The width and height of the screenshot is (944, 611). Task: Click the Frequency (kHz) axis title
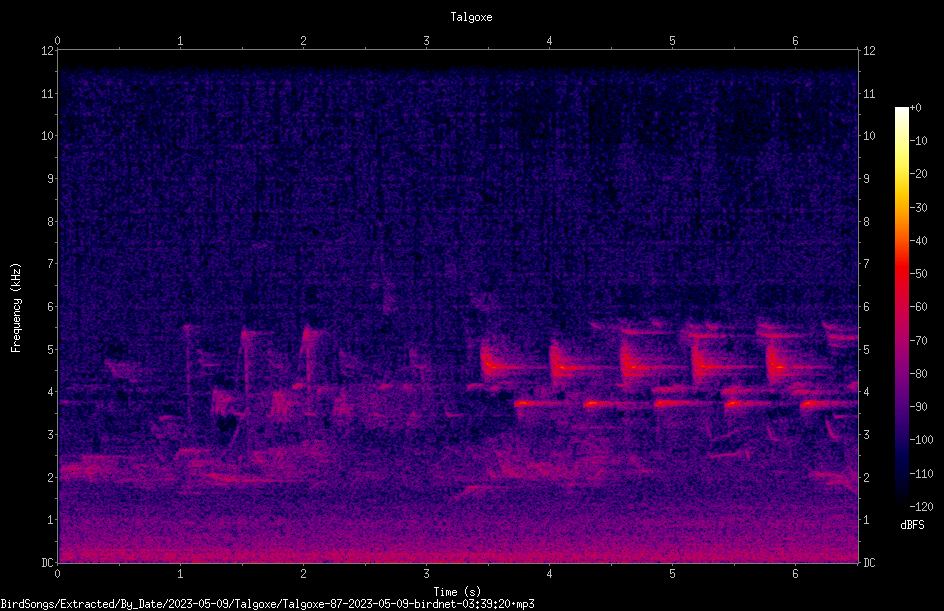coord(16,308)
